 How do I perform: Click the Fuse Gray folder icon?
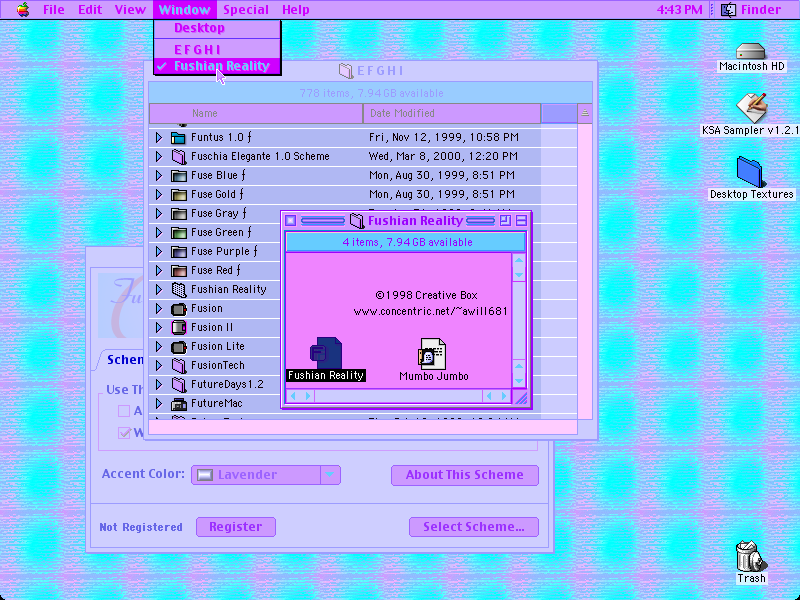click(x=179, y=213)
